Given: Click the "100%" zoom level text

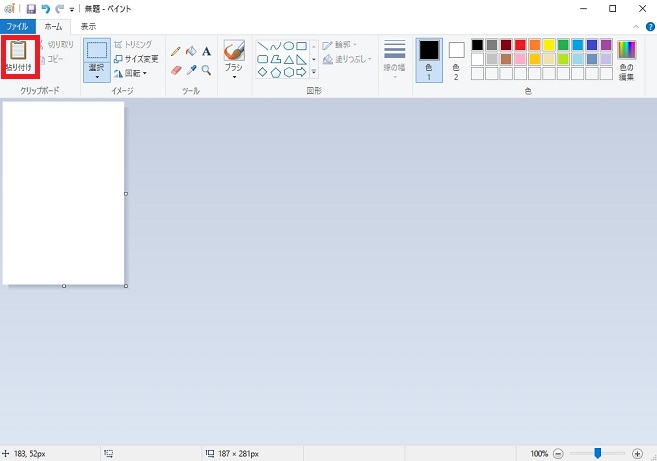Looking at the screenshot, I should tap(539, 453).
